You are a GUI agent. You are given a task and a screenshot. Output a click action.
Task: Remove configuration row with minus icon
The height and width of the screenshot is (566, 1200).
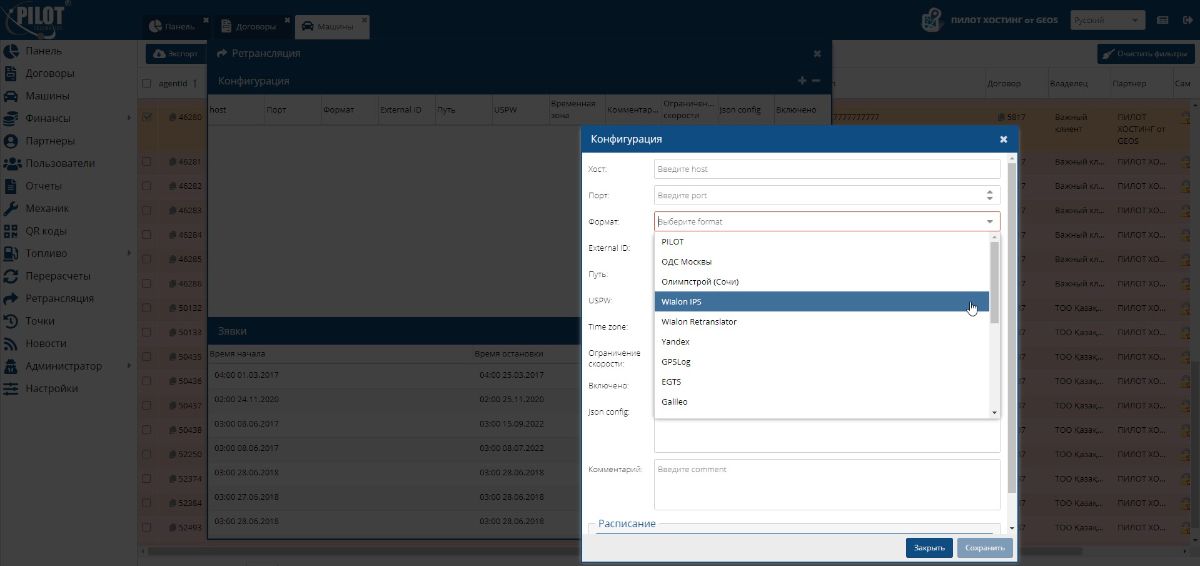click(816, 81)
